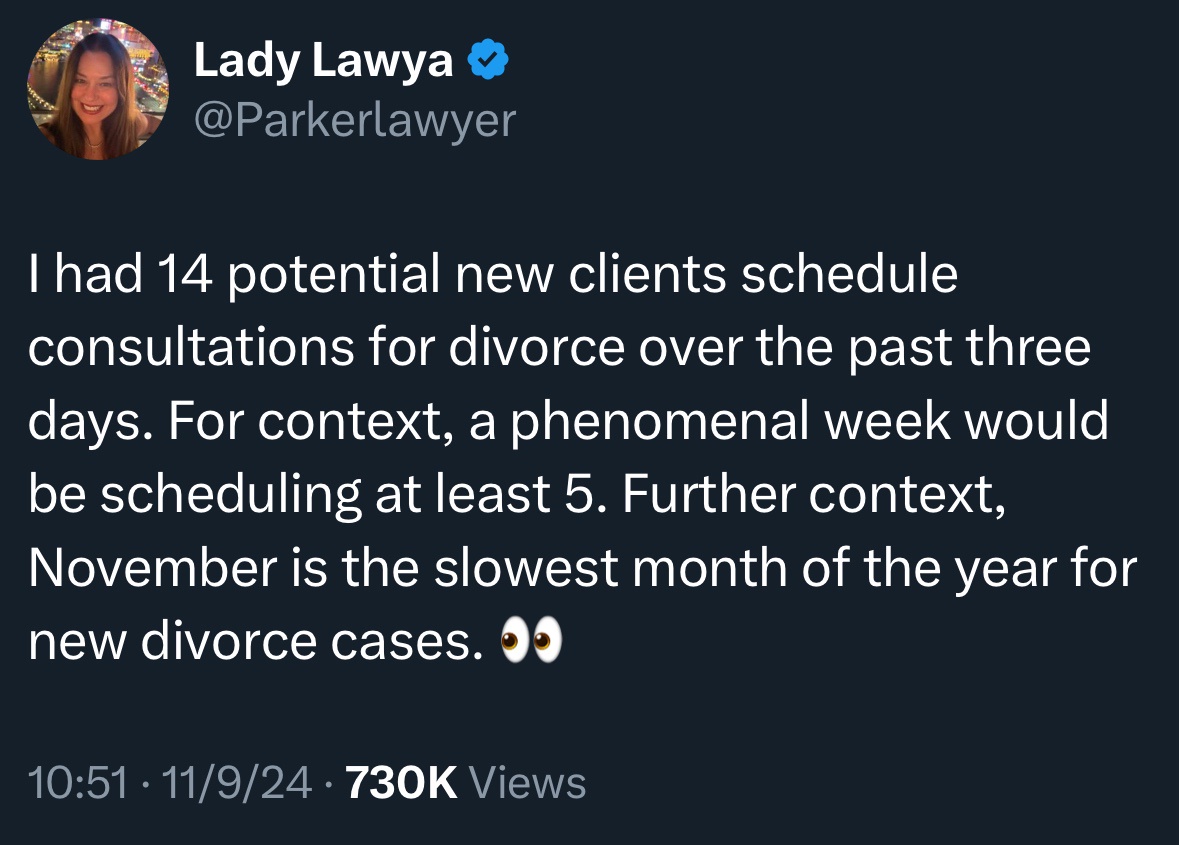The height and width of the screenshot is (845, 1179).
Task: Click the number 5 after 'at least'
Action: (x=579, y=495)
